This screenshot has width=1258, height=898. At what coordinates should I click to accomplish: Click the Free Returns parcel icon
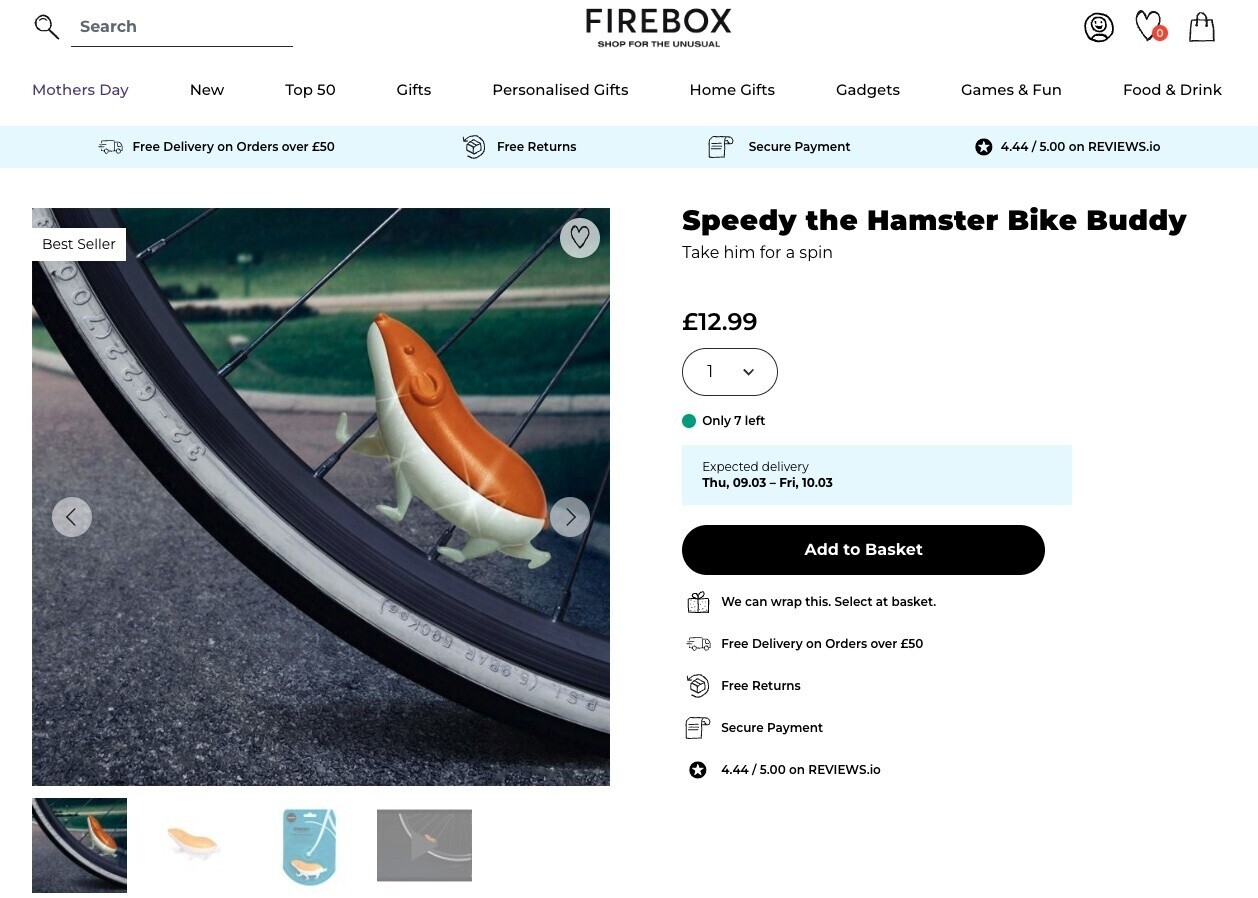point(473,146)
